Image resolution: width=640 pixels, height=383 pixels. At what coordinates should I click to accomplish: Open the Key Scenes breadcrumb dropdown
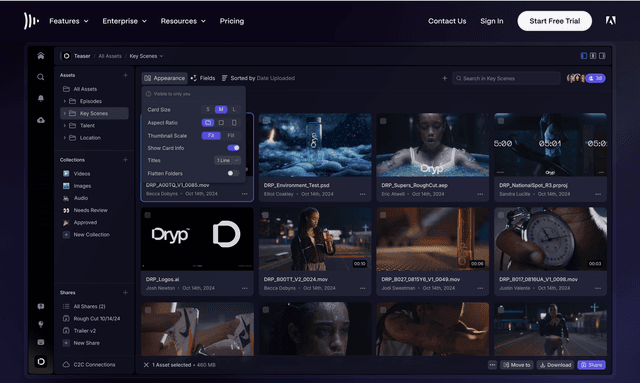point(146,56)
